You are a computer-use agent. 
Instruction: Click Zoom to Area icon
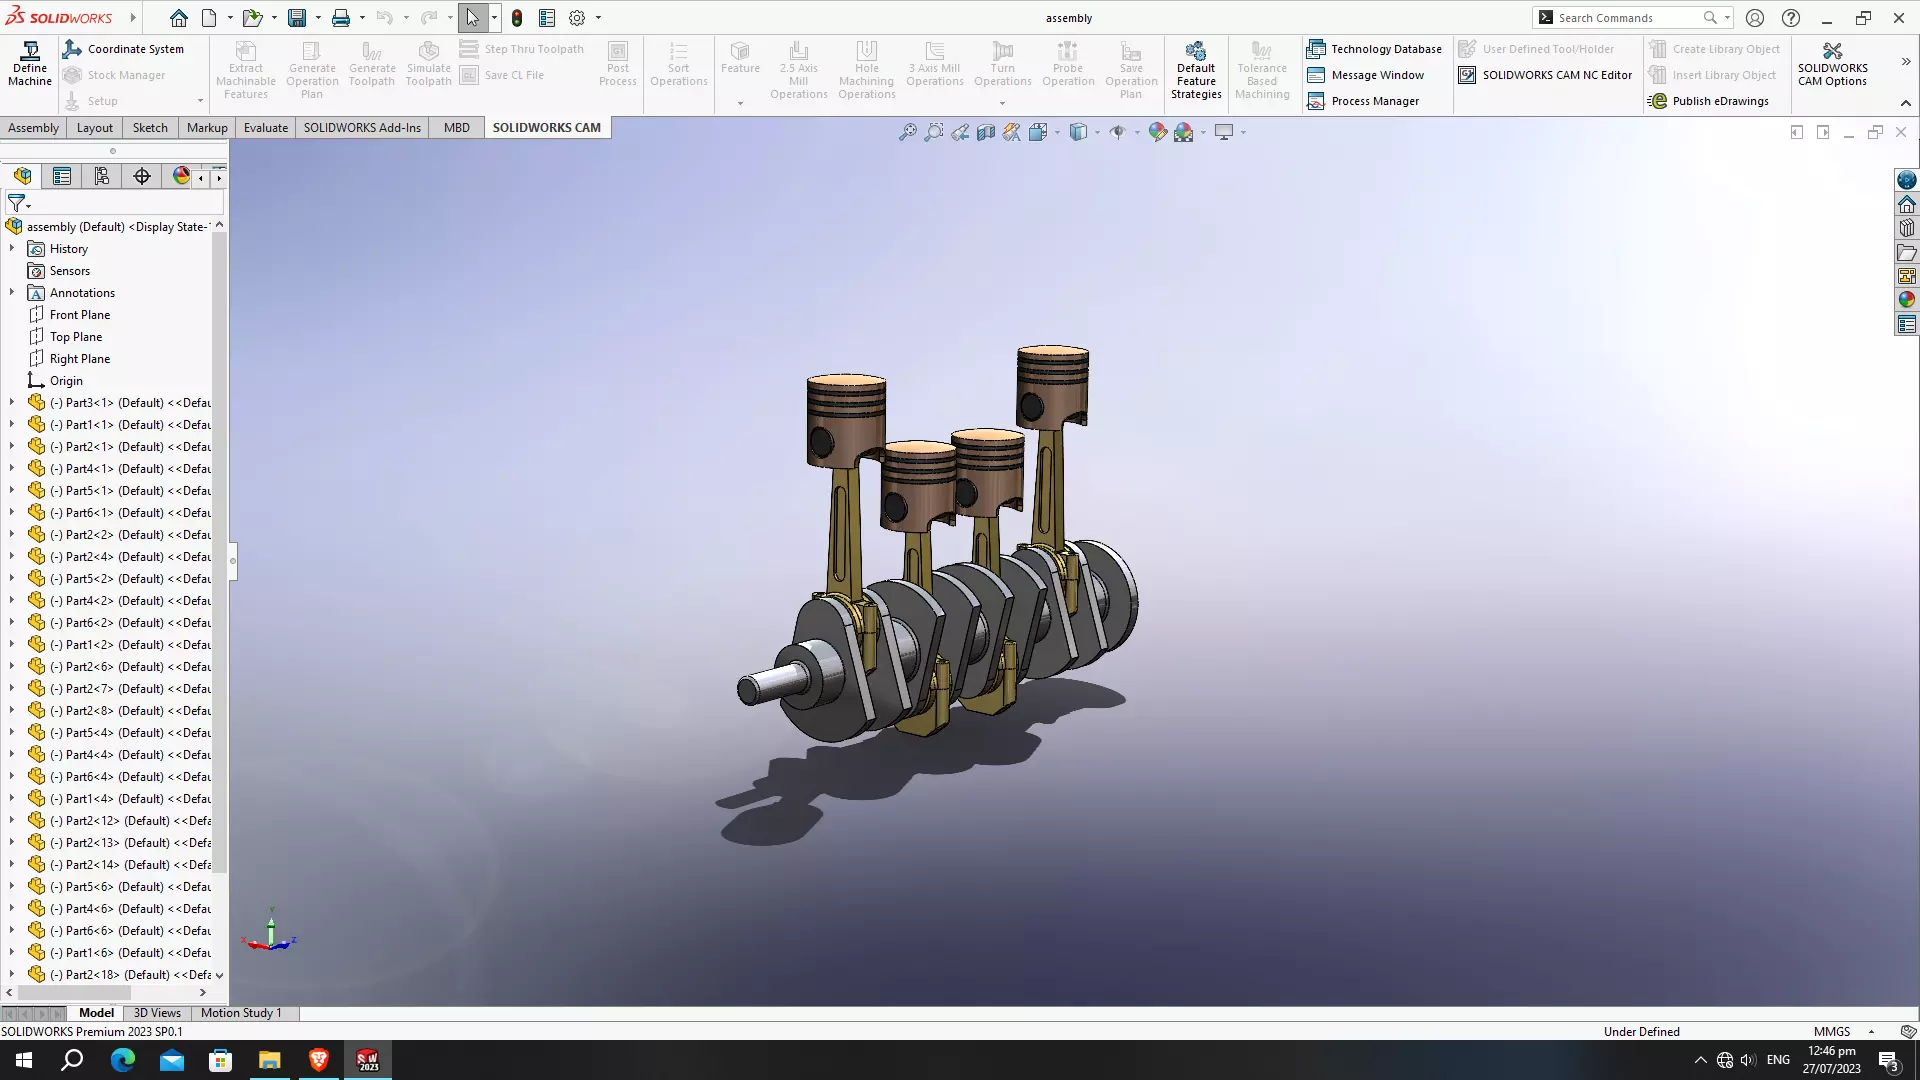tap(933, 132)
